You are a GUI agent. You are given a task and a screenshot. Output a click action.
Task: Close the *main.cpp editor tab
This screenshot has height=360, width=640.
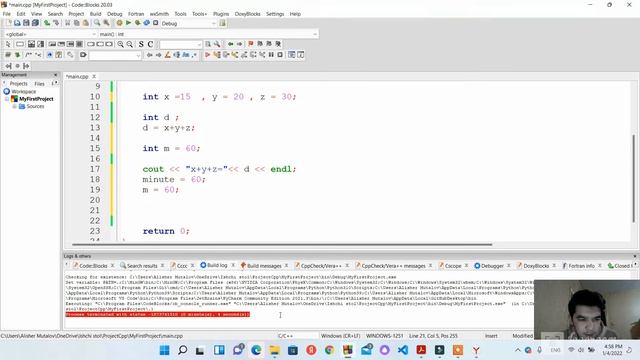coord(94,77)
